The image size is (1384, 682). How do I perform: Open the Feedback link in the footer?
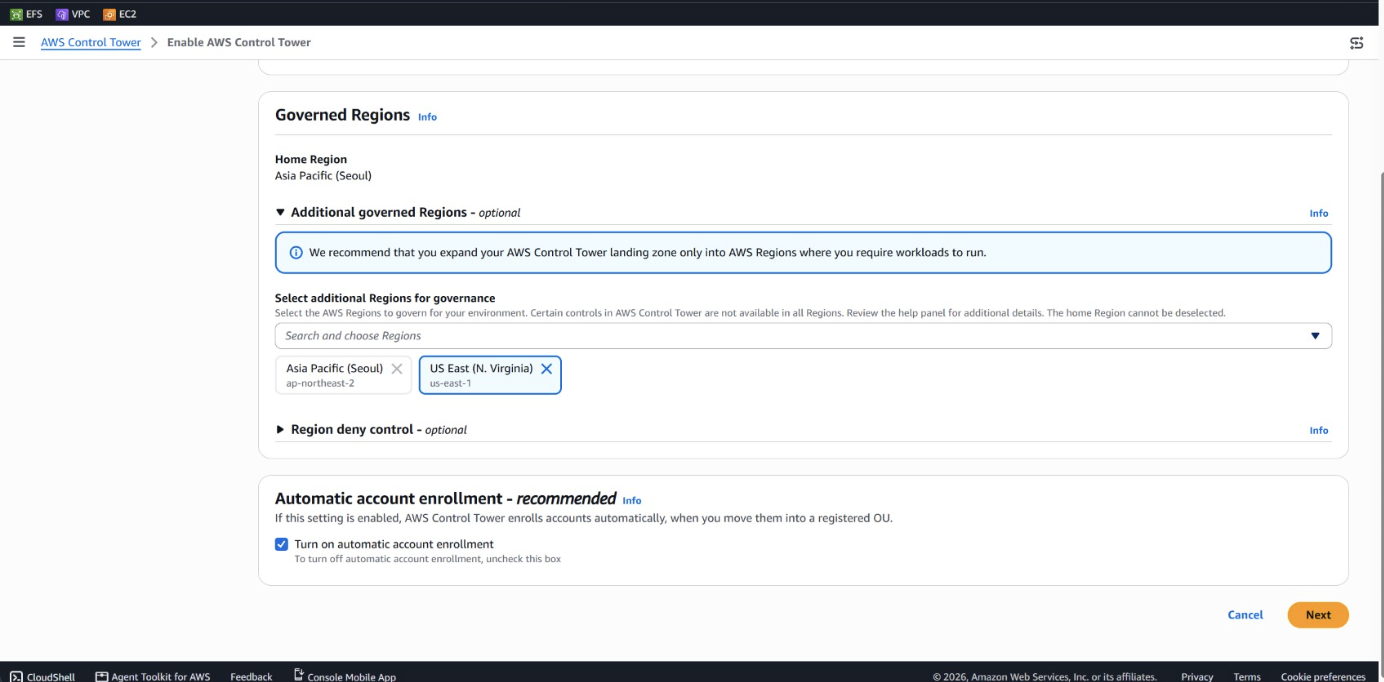coord(251,676)
